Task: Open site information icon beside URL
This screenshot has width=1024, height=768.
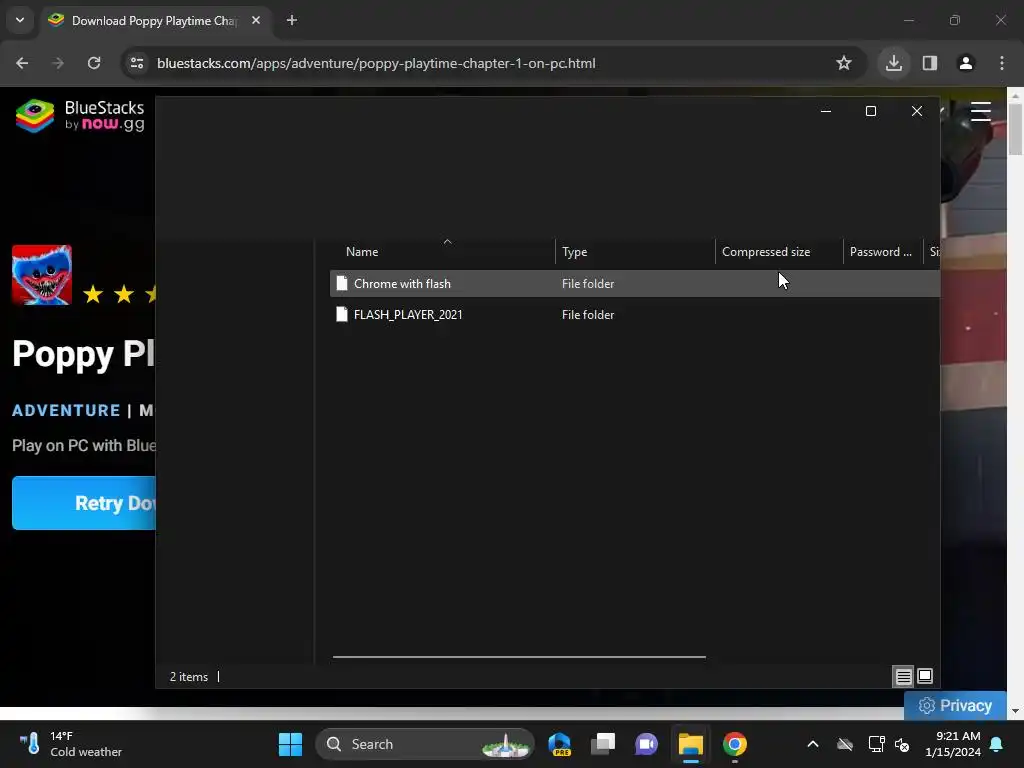Action: click(137, 63)
